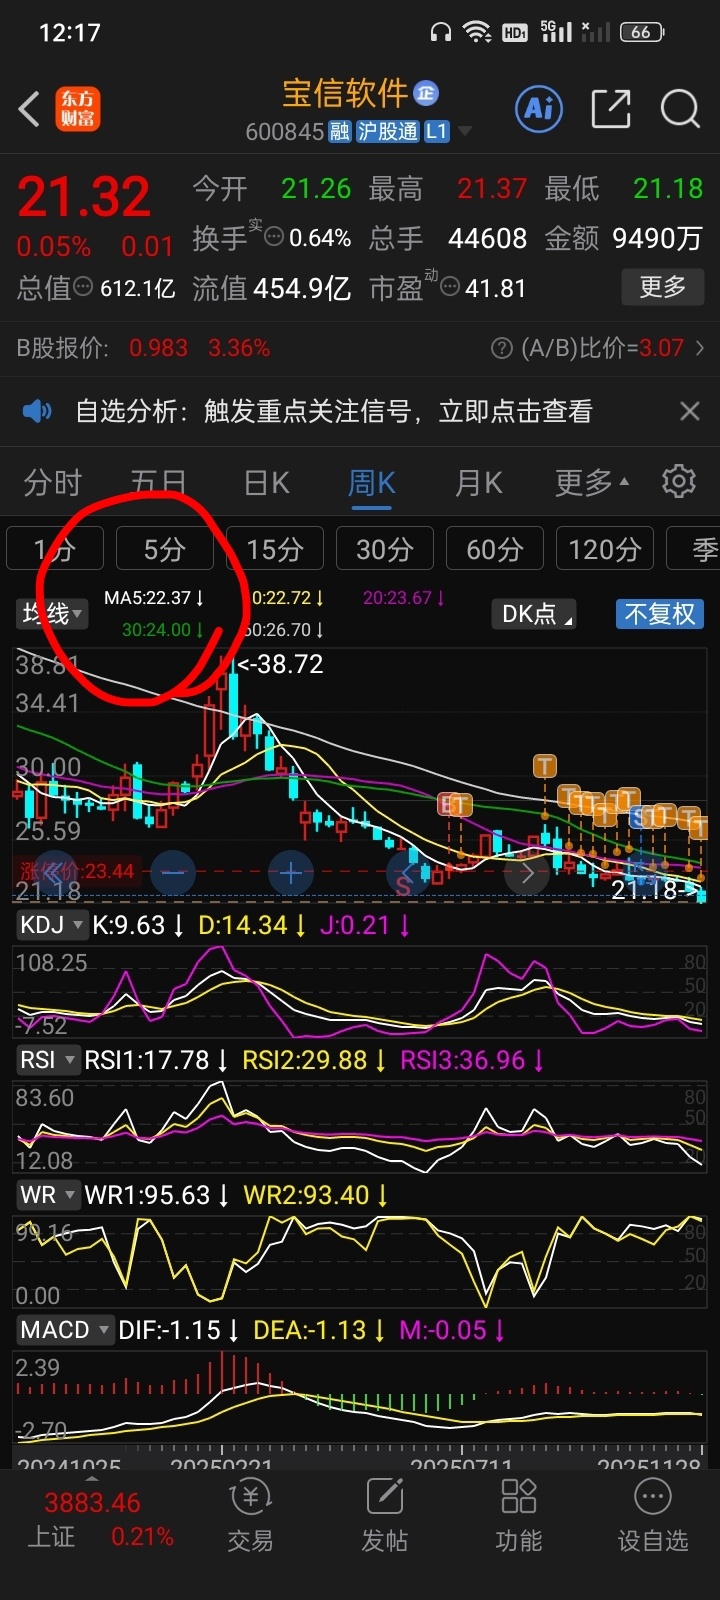Open the WR indicator dropdown
The image size is (720, 1600).
click(x=47, y=1195)
